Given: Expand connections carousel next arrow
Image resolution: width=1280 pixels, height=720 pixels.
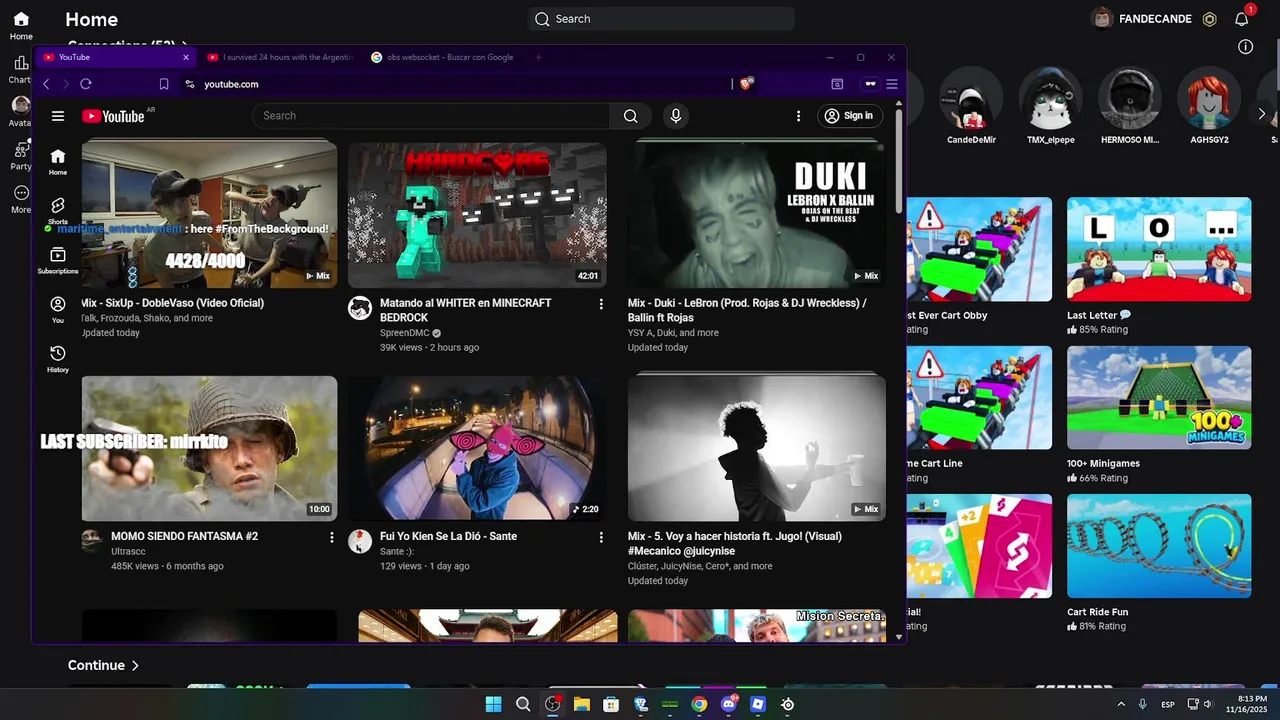Looking at the screenshot, I should [x=1261, y=114].
